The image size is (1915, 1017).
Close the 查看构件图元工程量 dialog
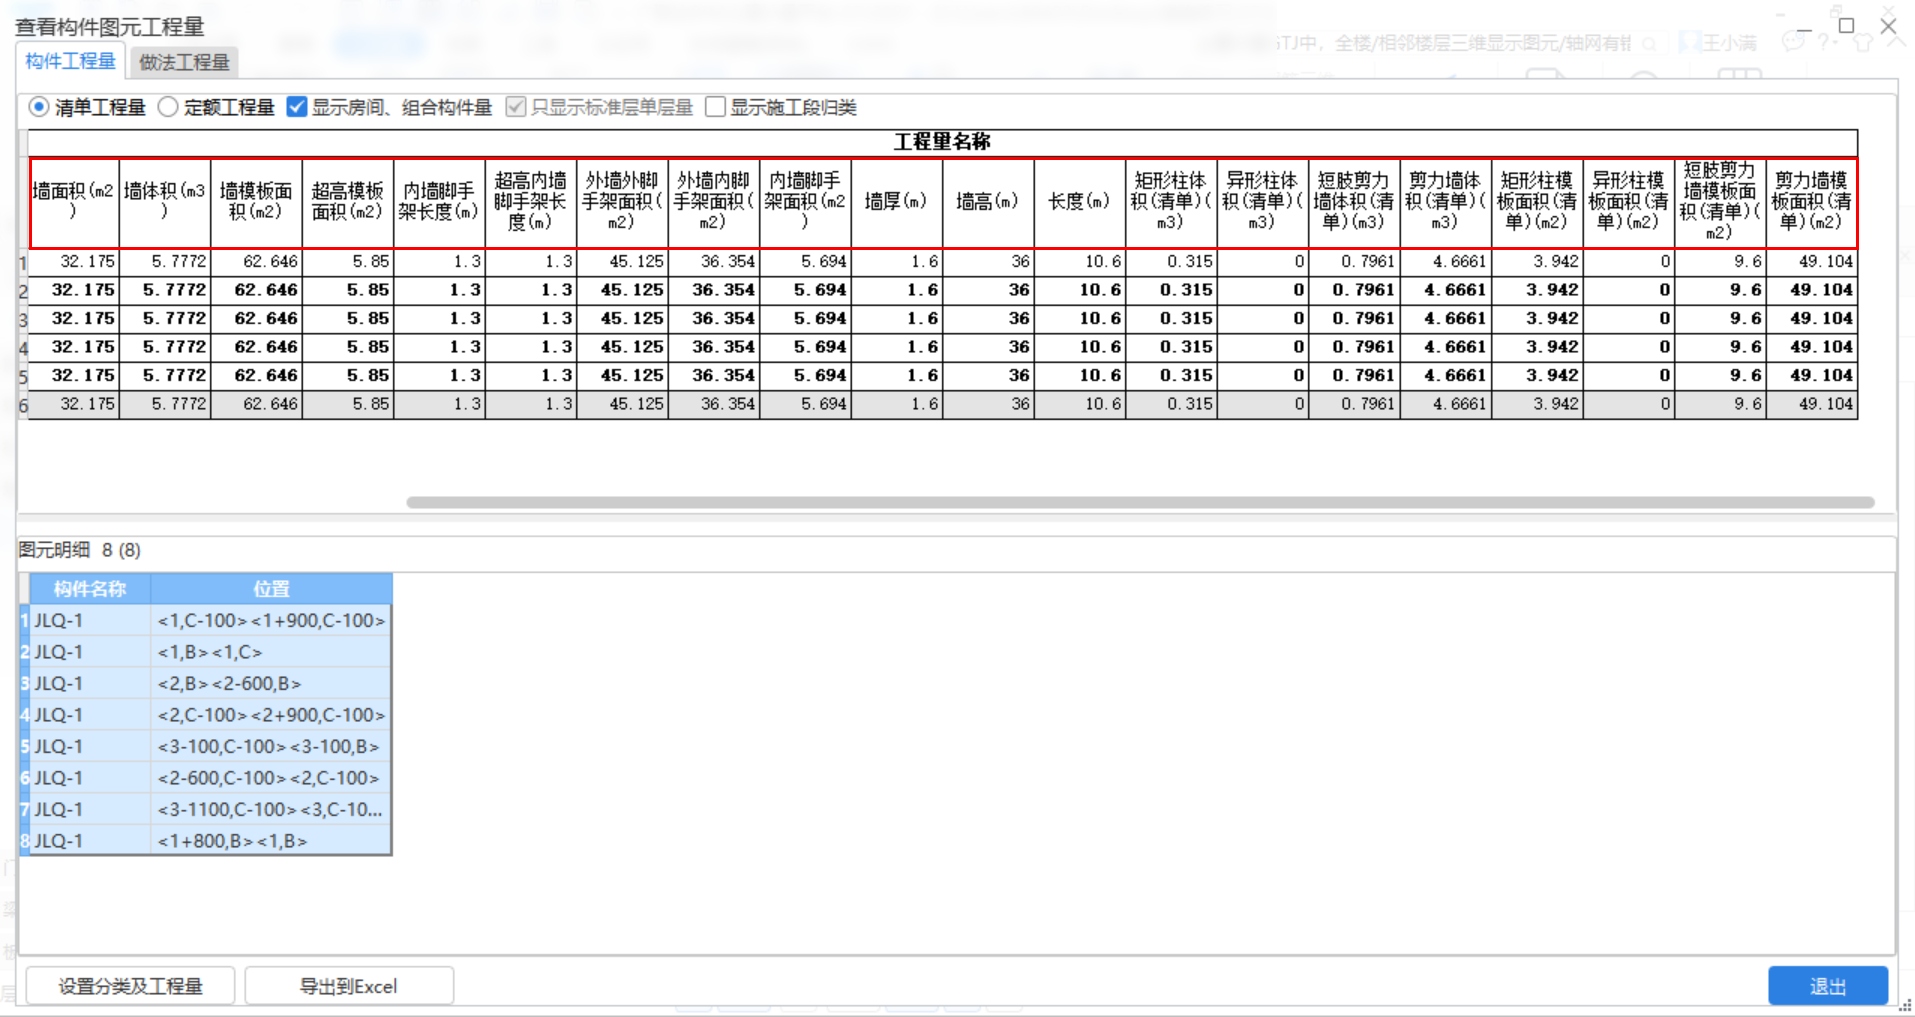(x=1888, y=26)
